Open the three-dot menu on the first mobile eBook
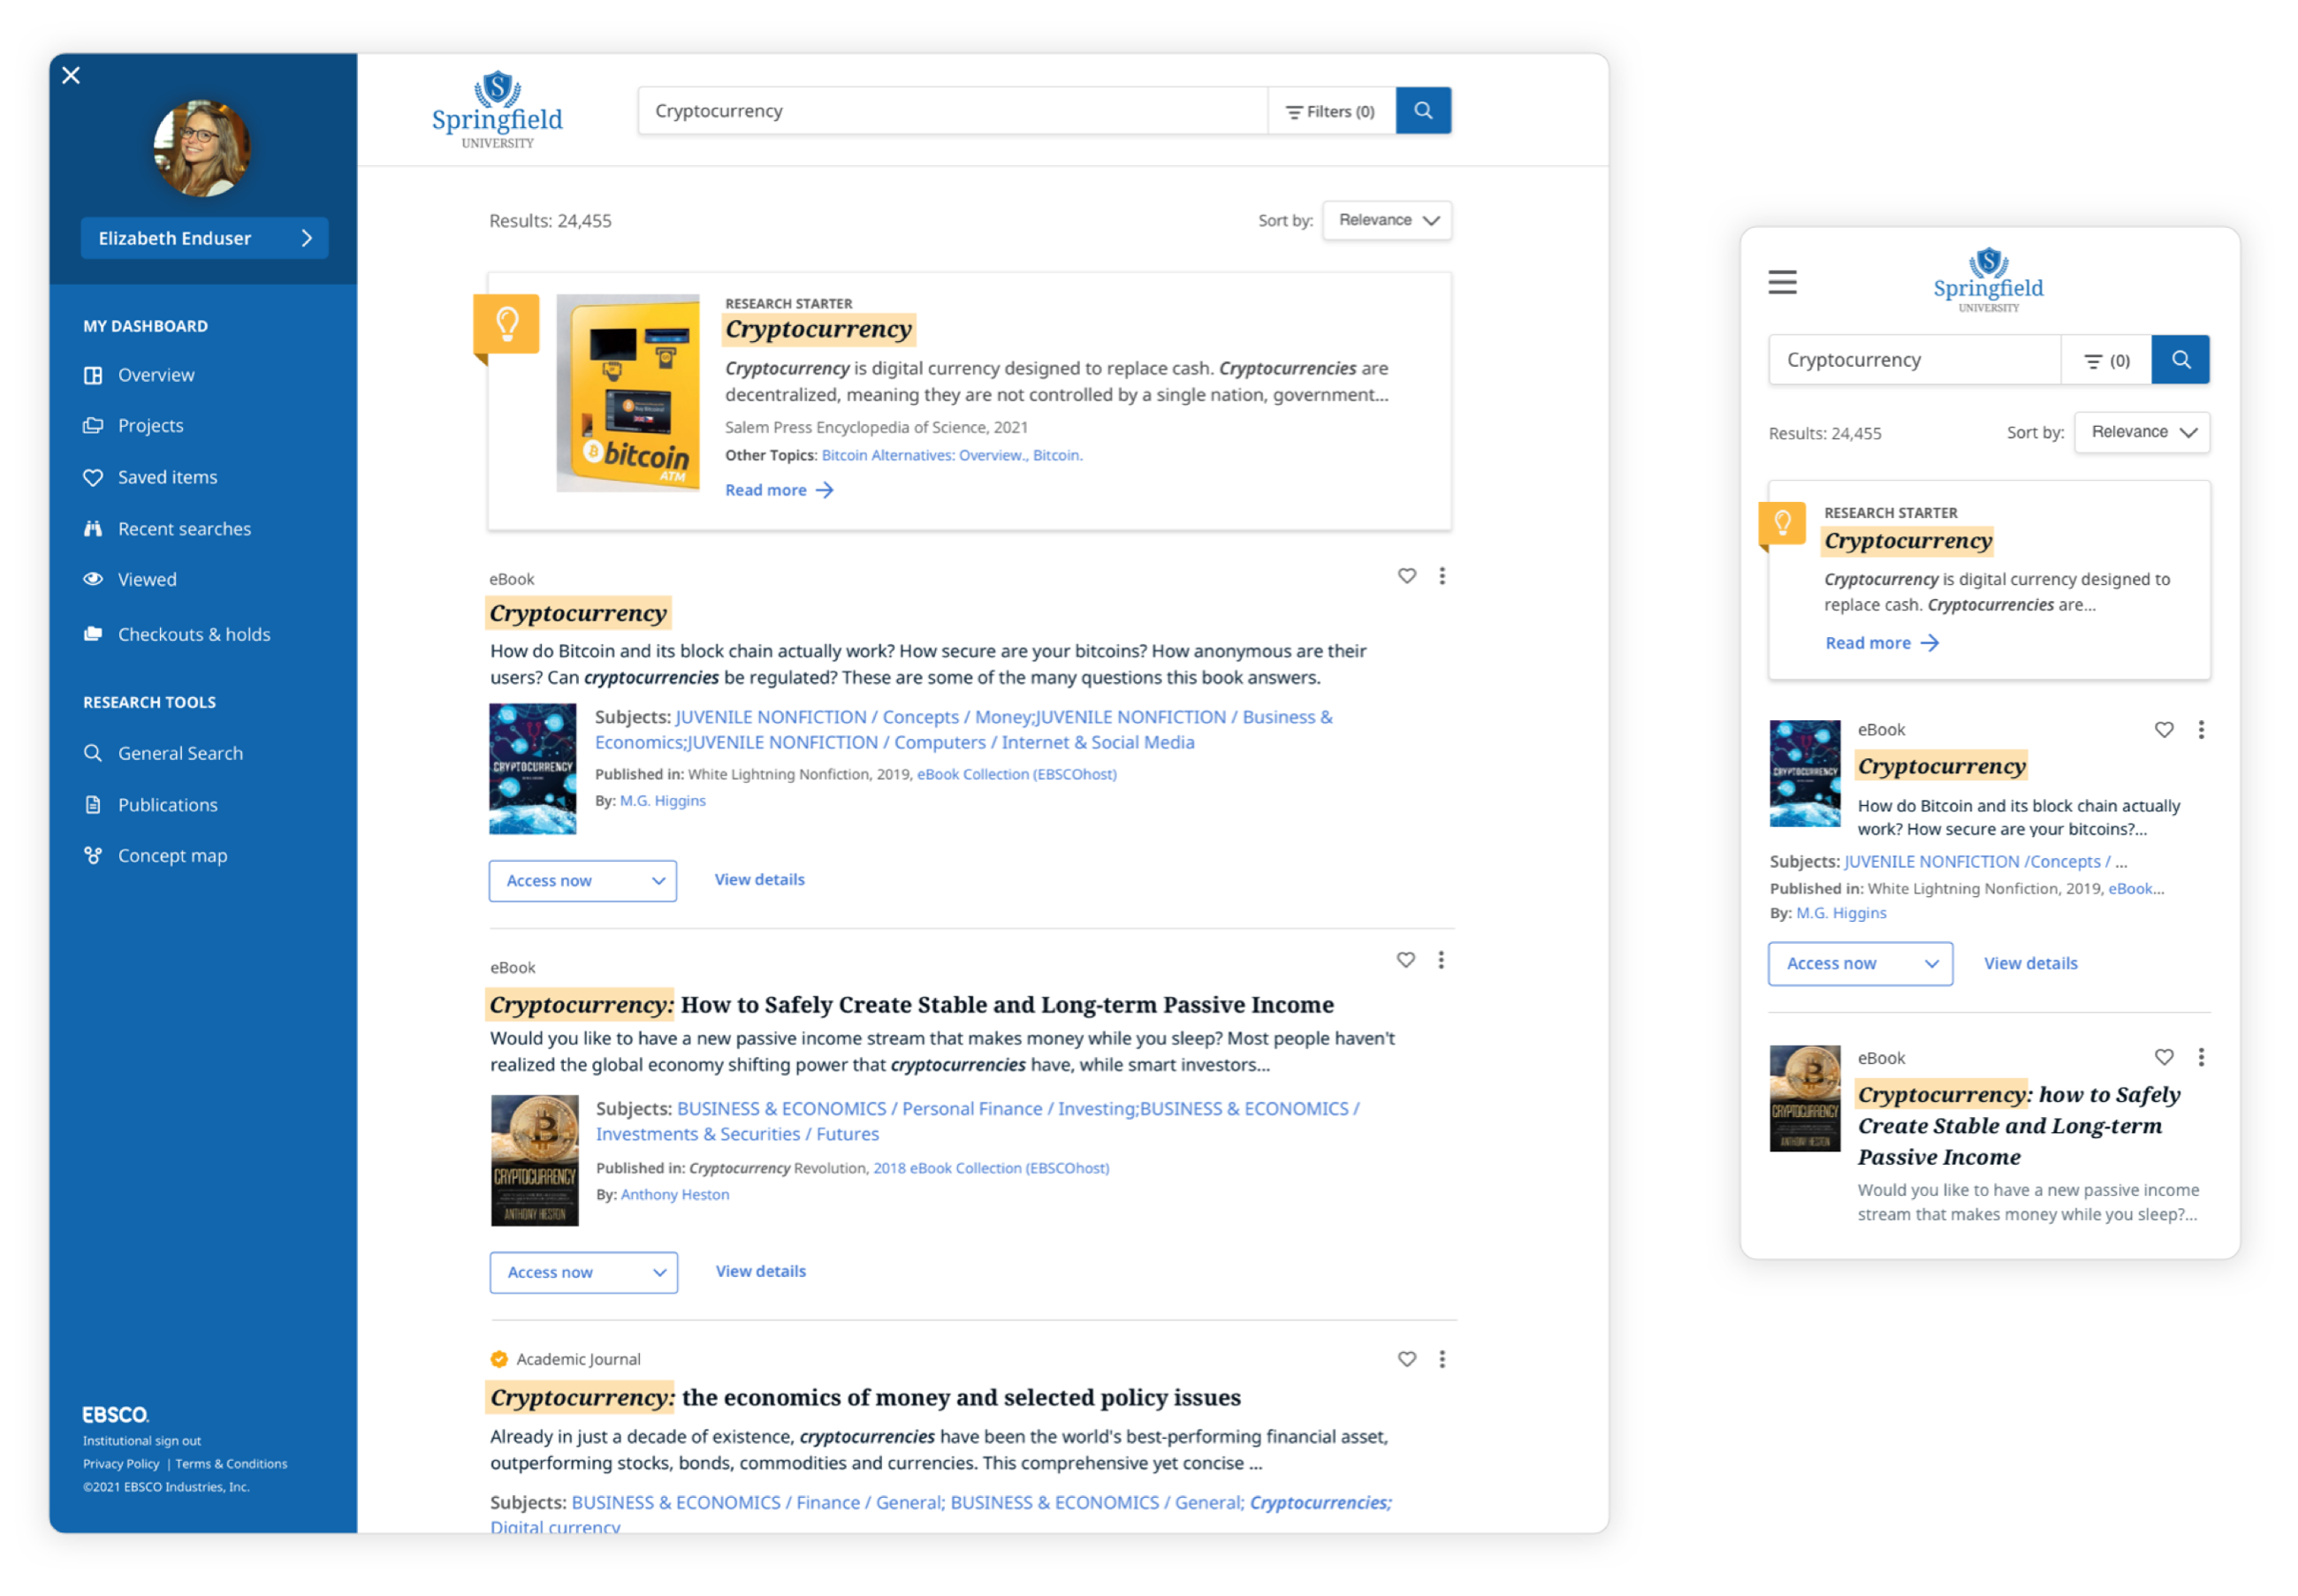 tap(2200, 730)
